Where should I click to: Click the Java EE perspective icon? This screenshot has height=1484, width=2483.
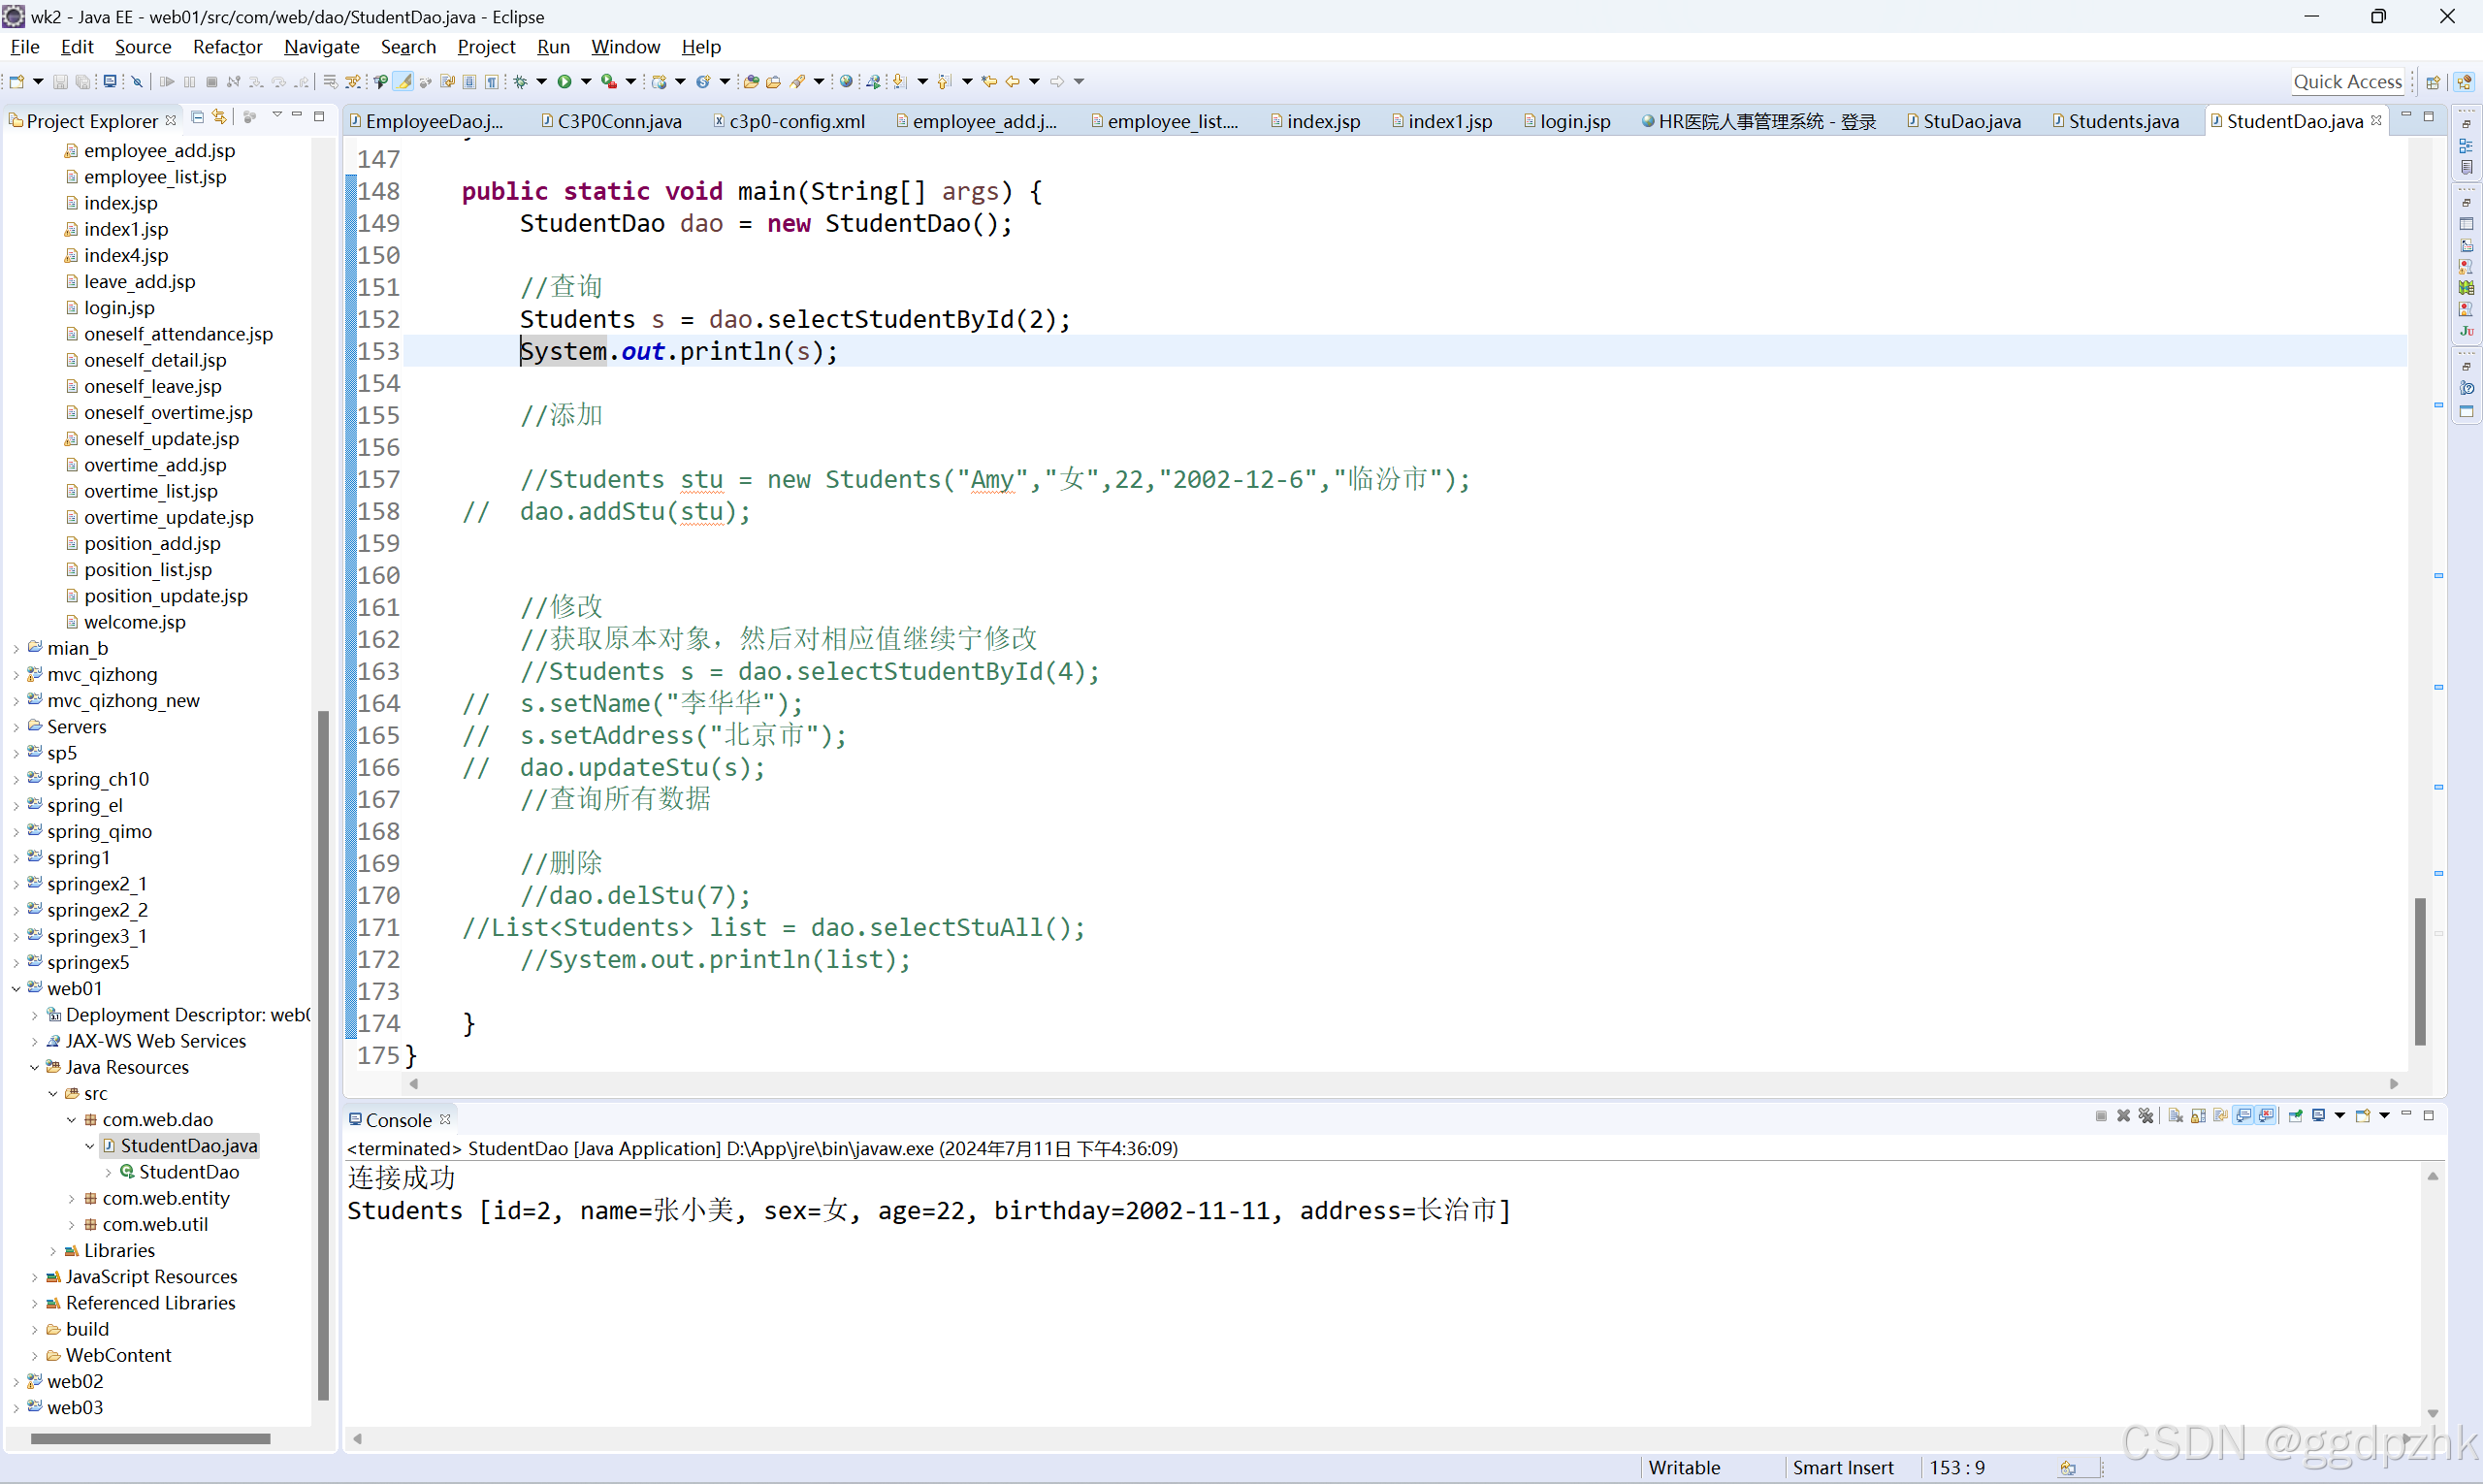pyautogui.click(x=2464, y=82)
